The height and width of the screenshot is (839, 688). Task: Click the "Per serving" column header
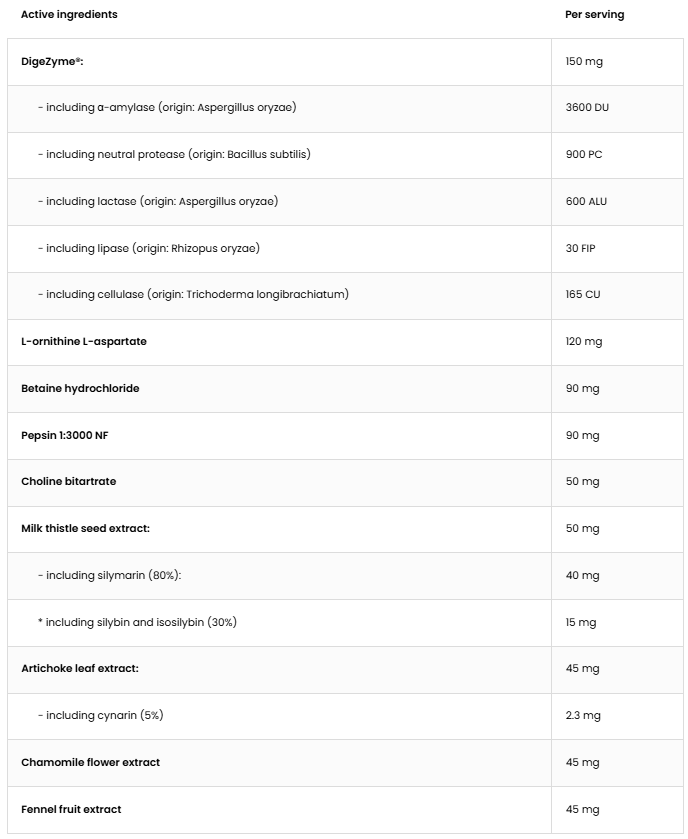tap(594, 15)
